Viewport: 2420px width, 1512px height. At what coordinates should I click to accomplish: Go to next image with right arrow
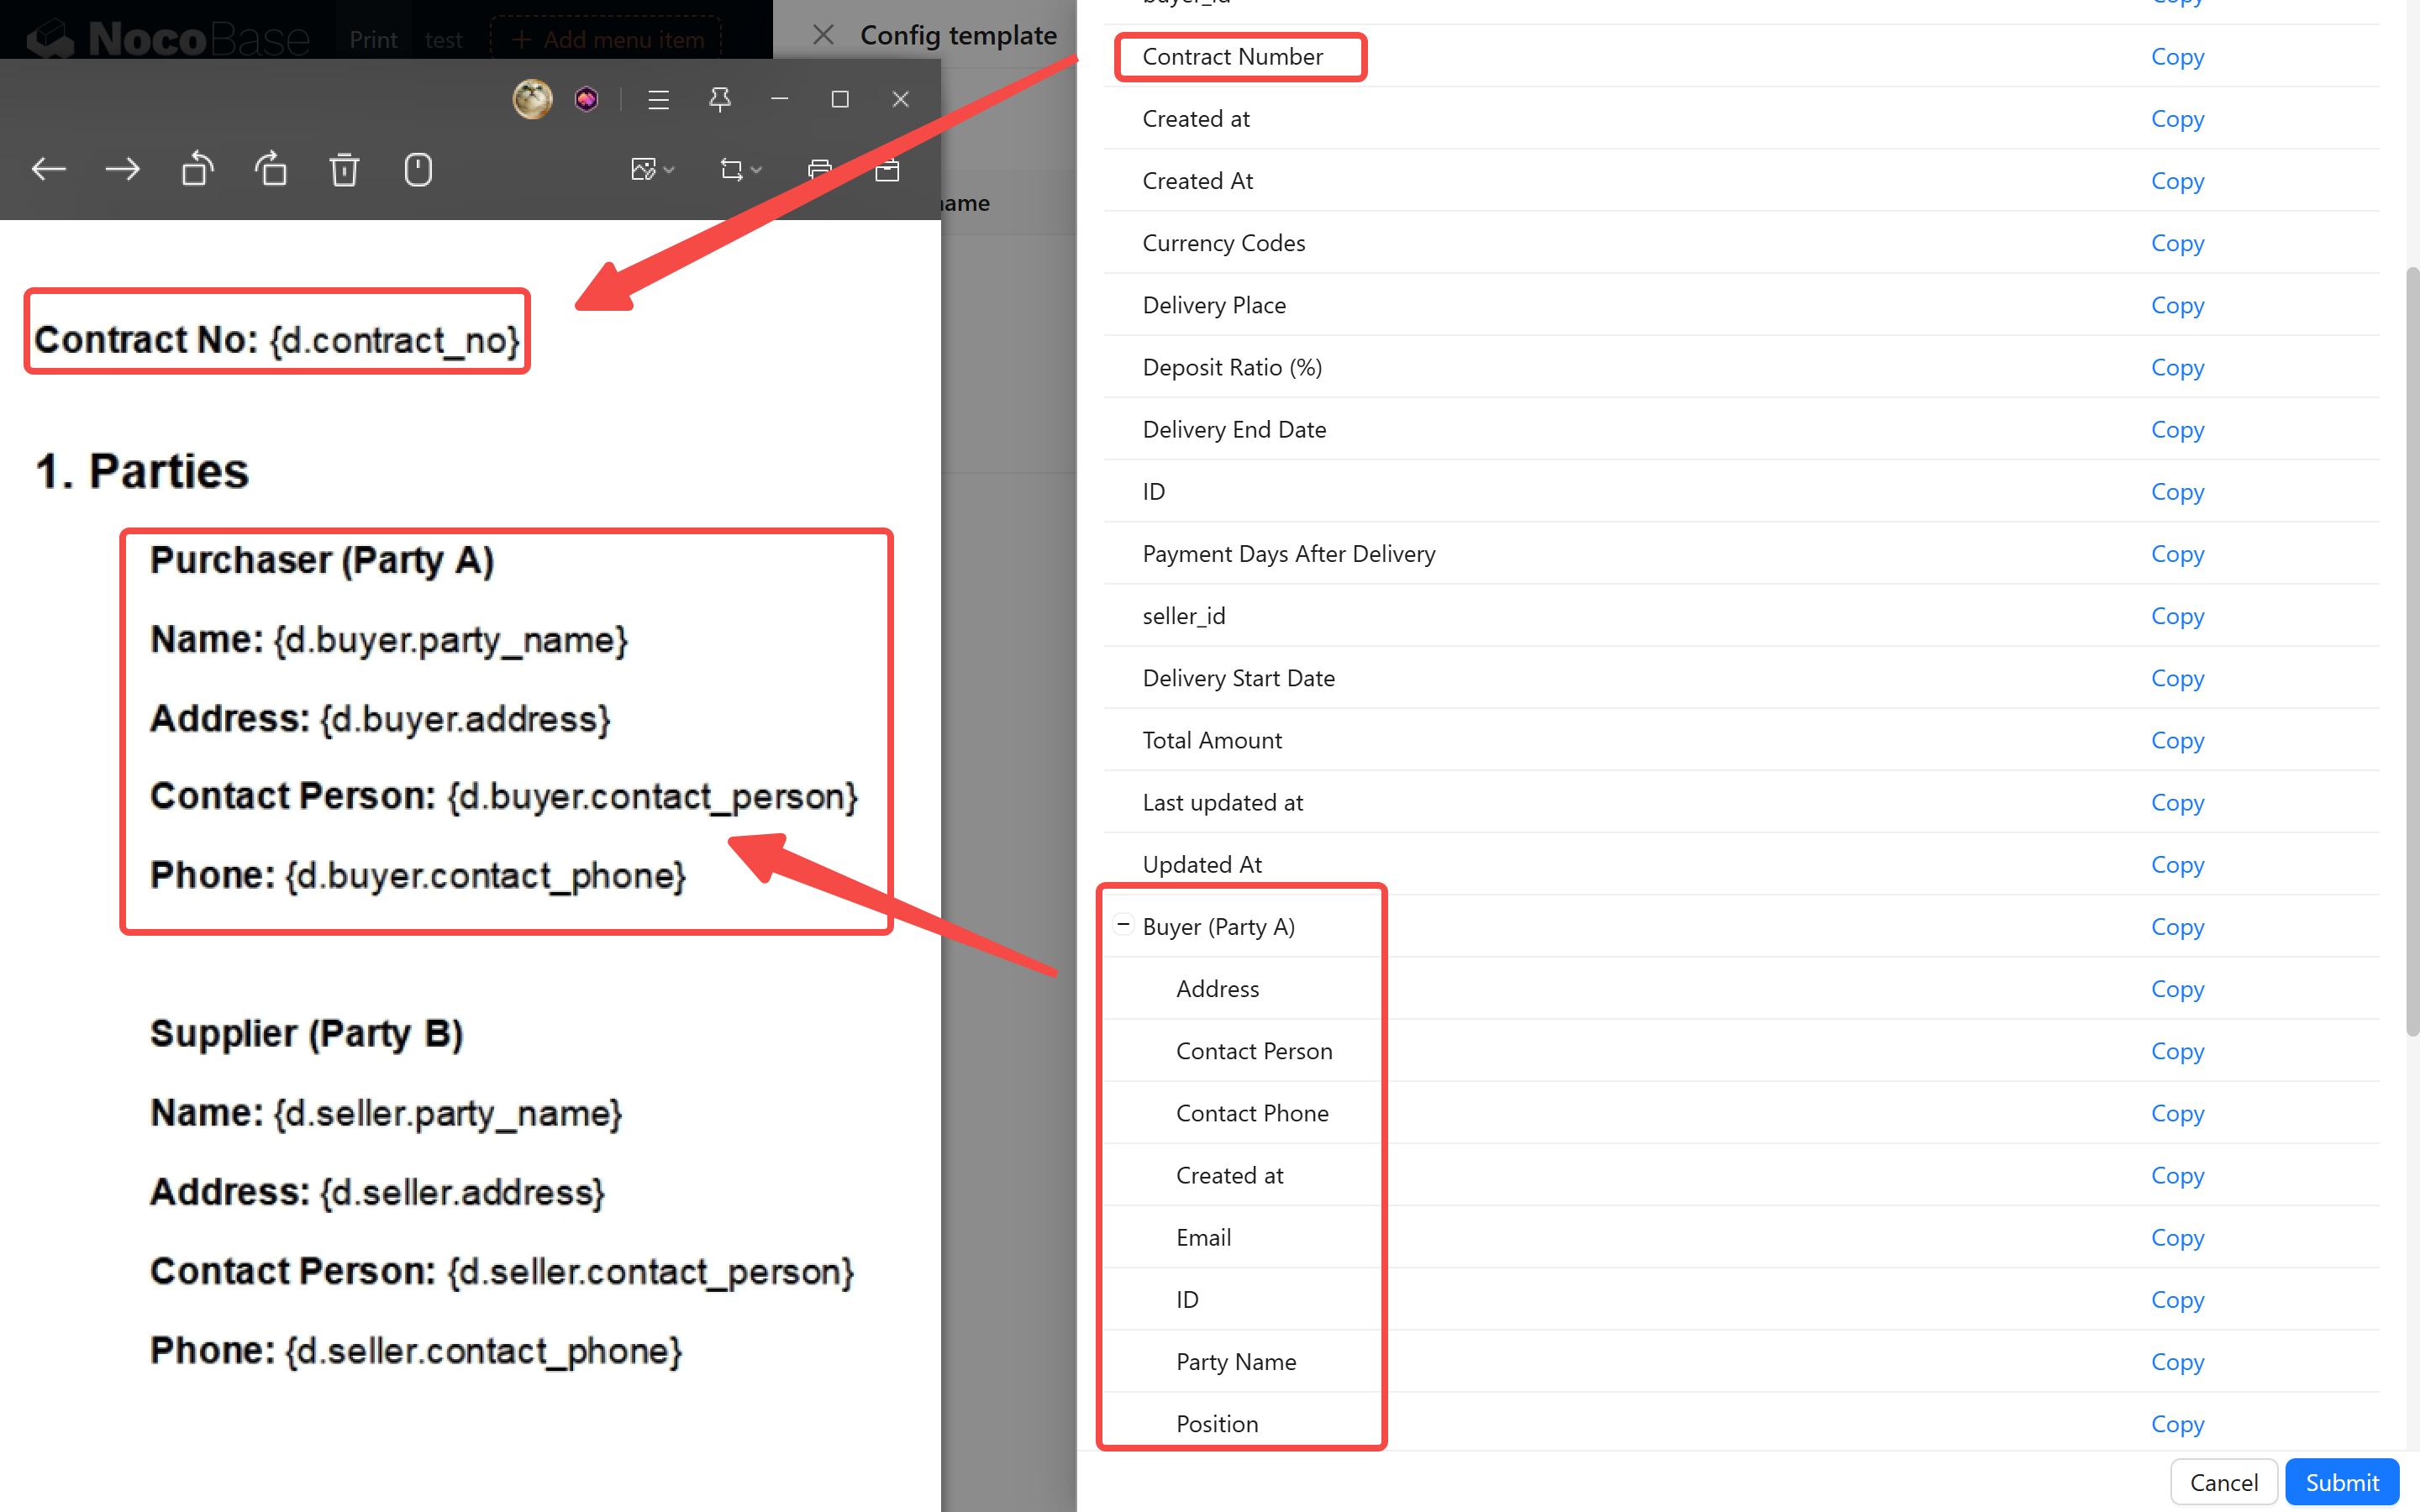click(x=122, y=170)
